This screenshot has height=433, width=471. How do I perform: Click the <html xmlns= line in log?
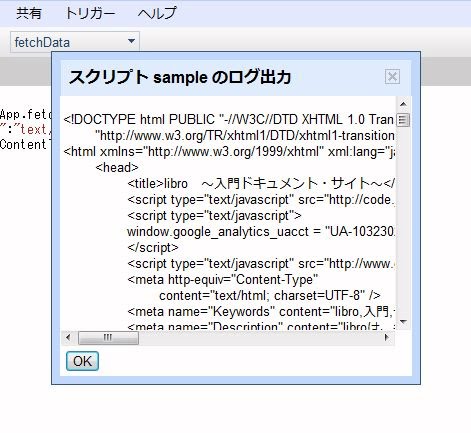229,152
